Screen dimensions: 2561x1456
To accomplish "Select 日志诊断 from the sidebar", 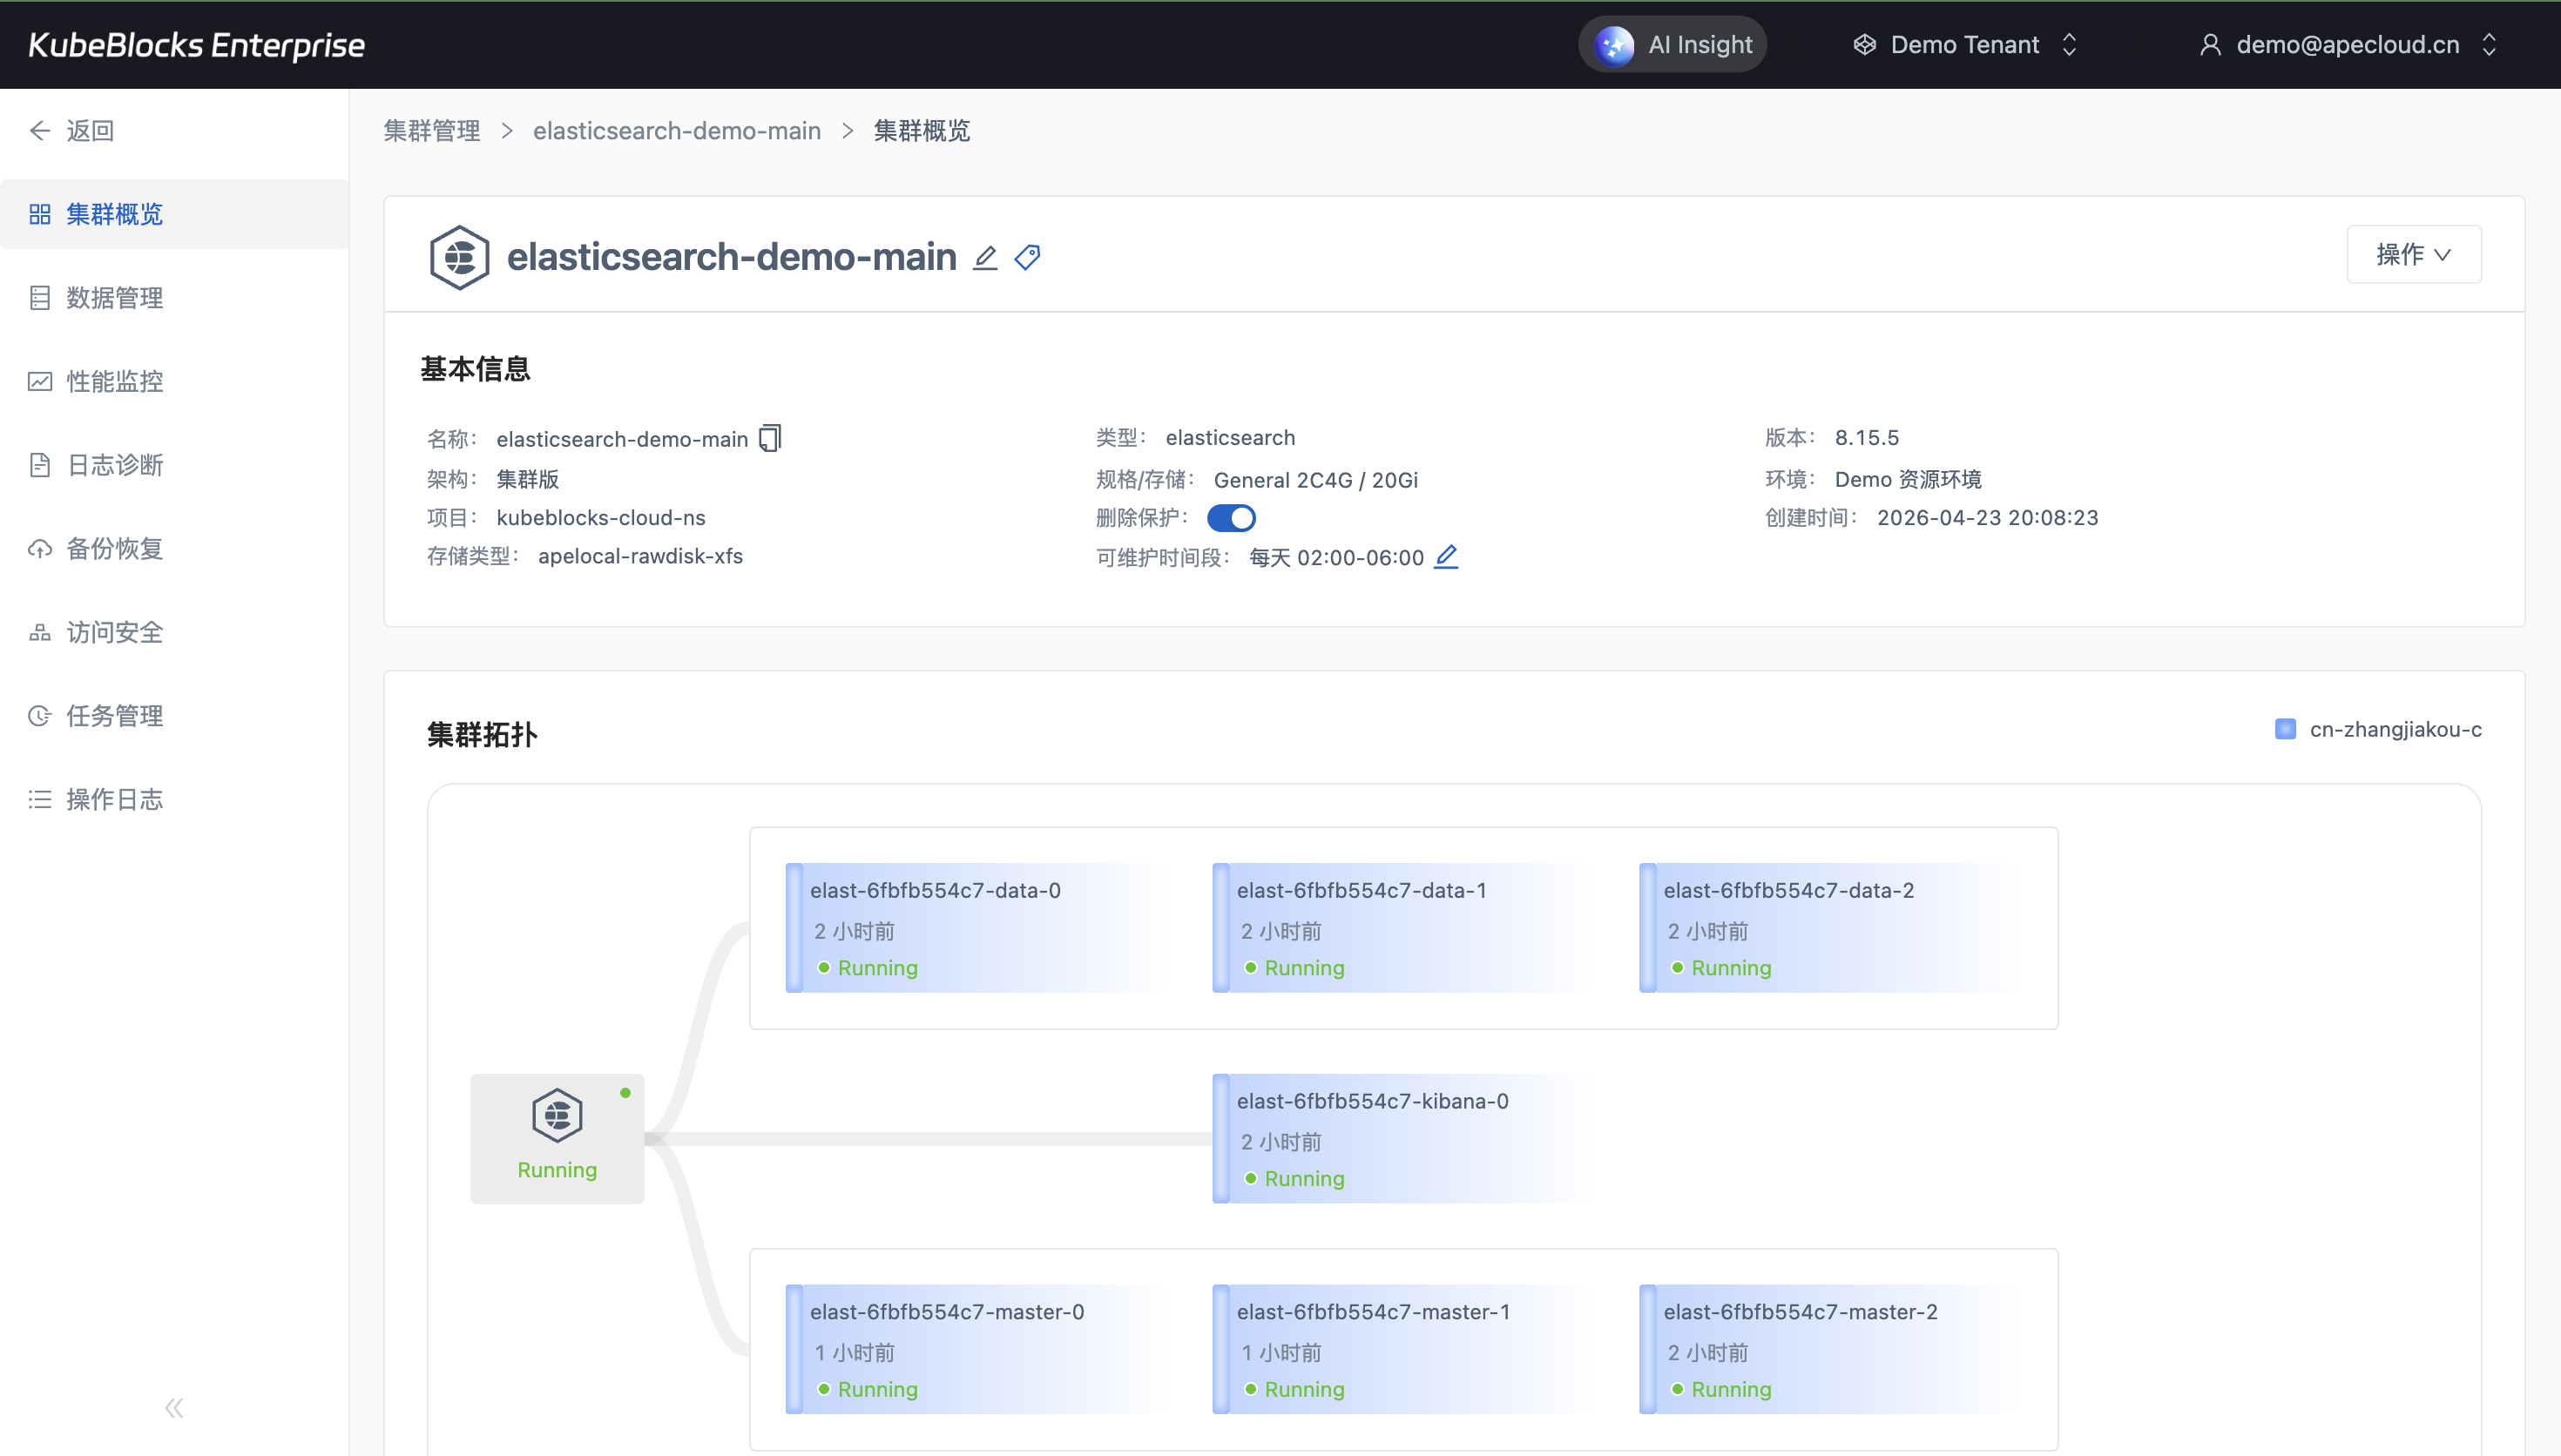I will 114,465.
